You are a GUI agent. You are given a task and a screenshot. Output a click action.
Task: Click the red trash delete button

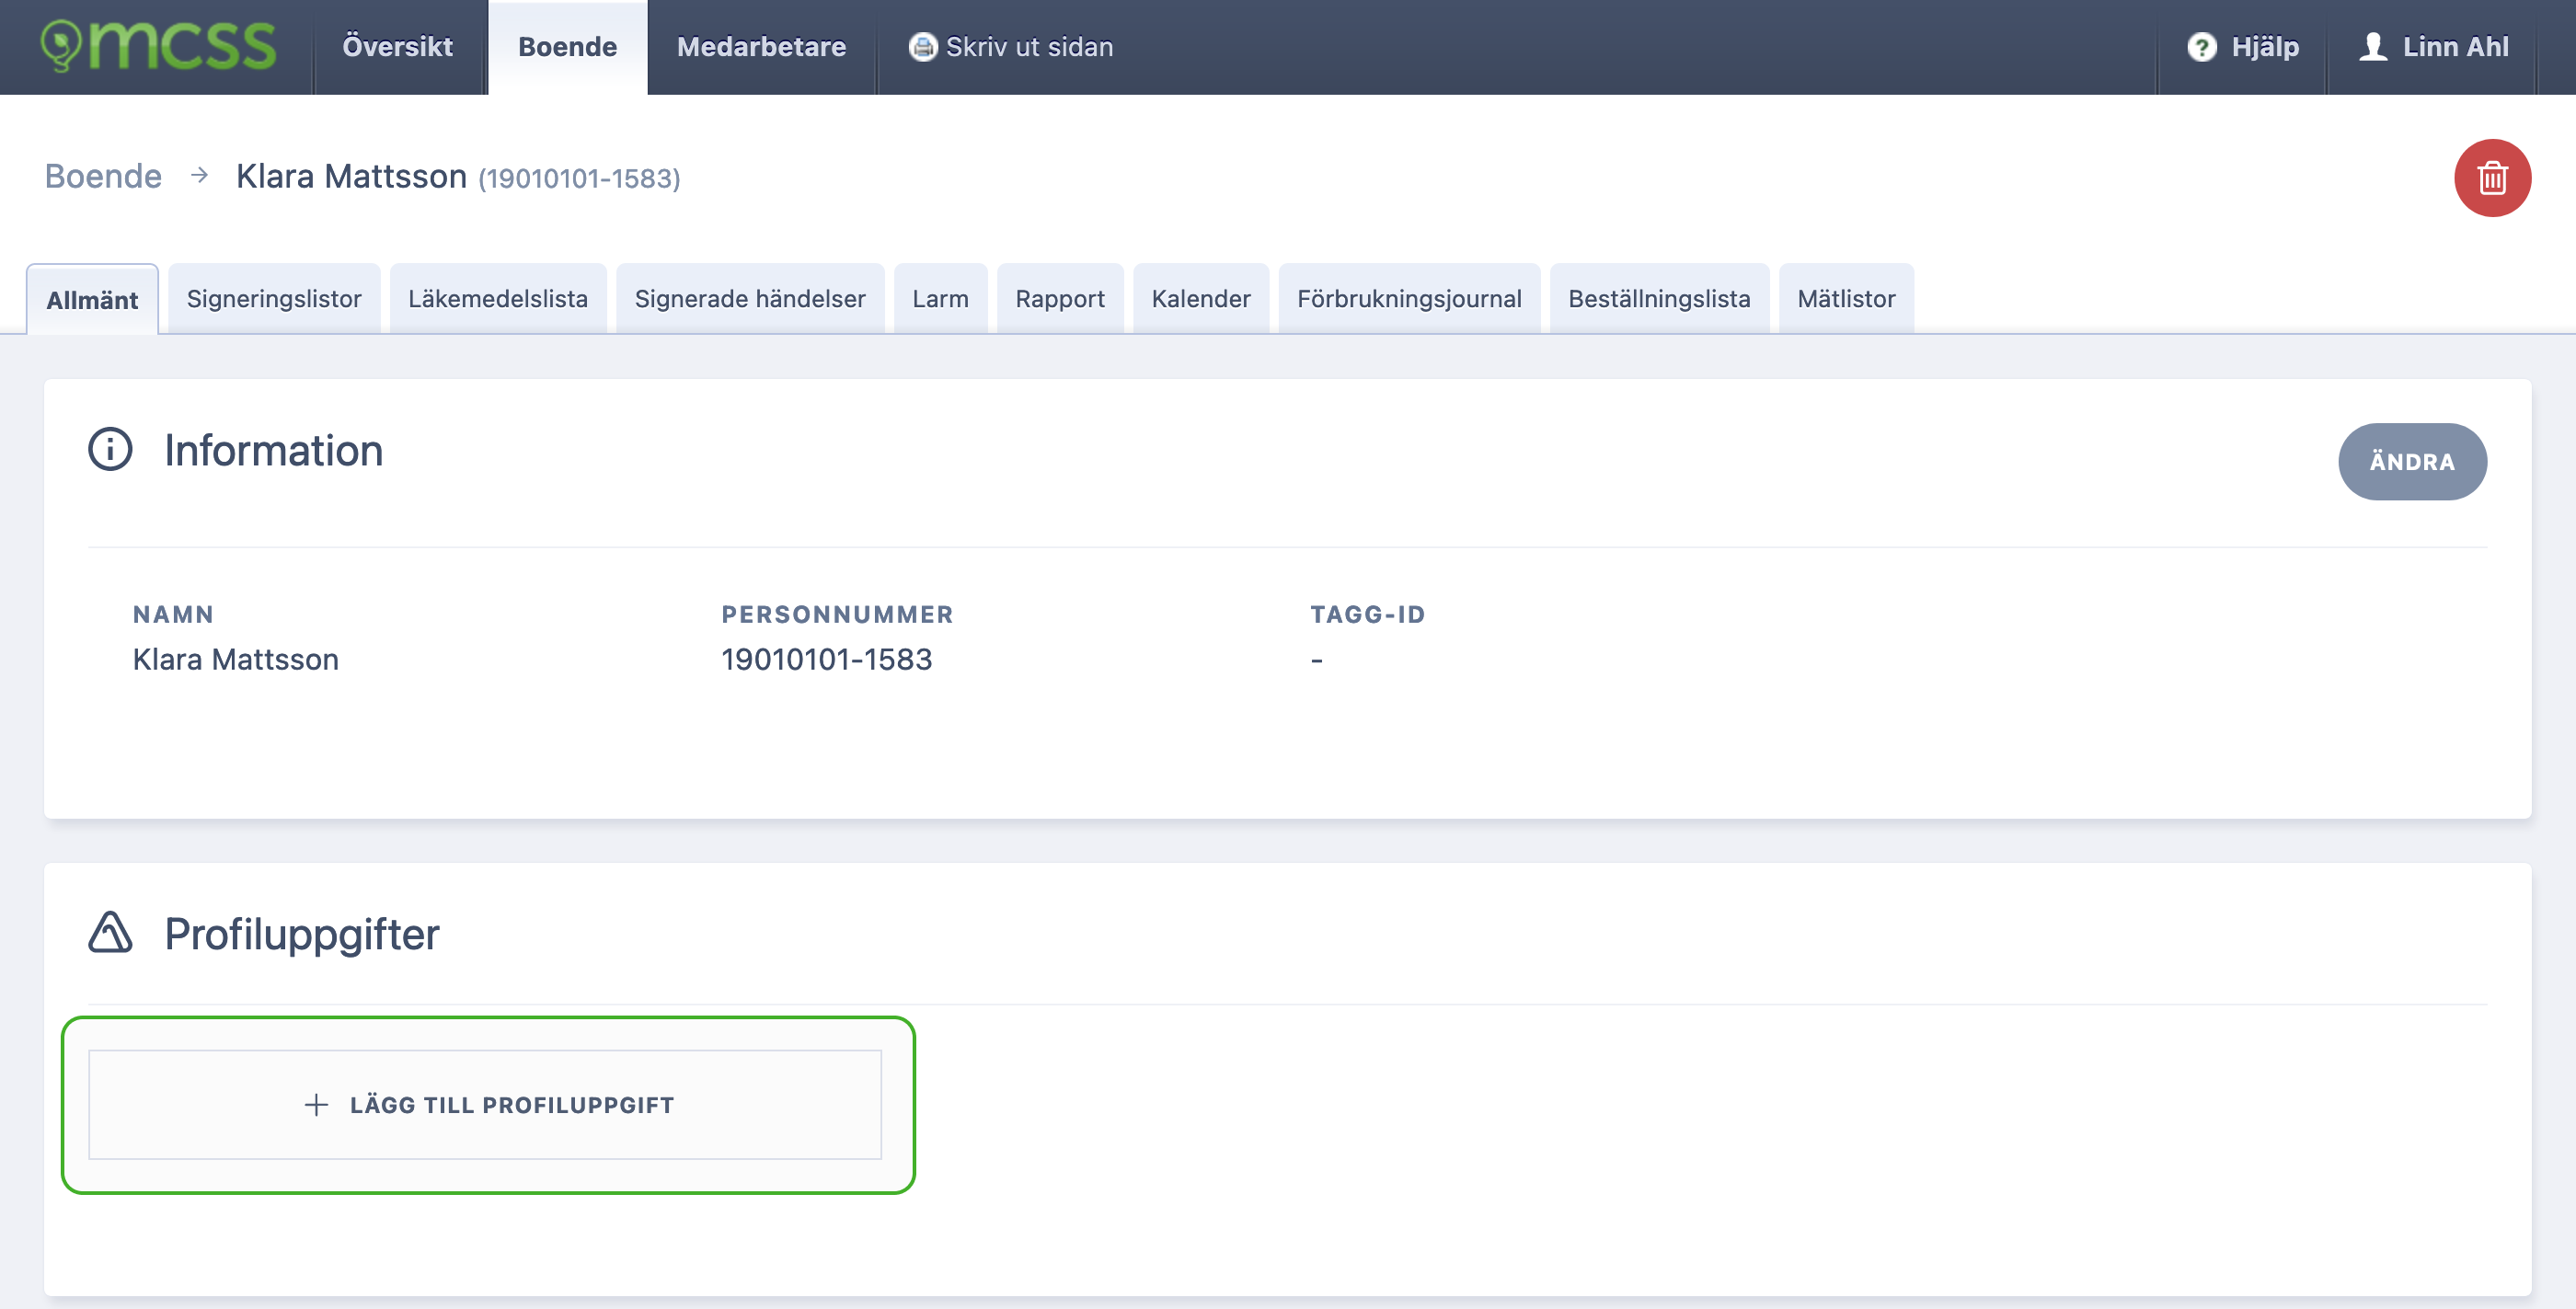click(x=2492, y=178)
